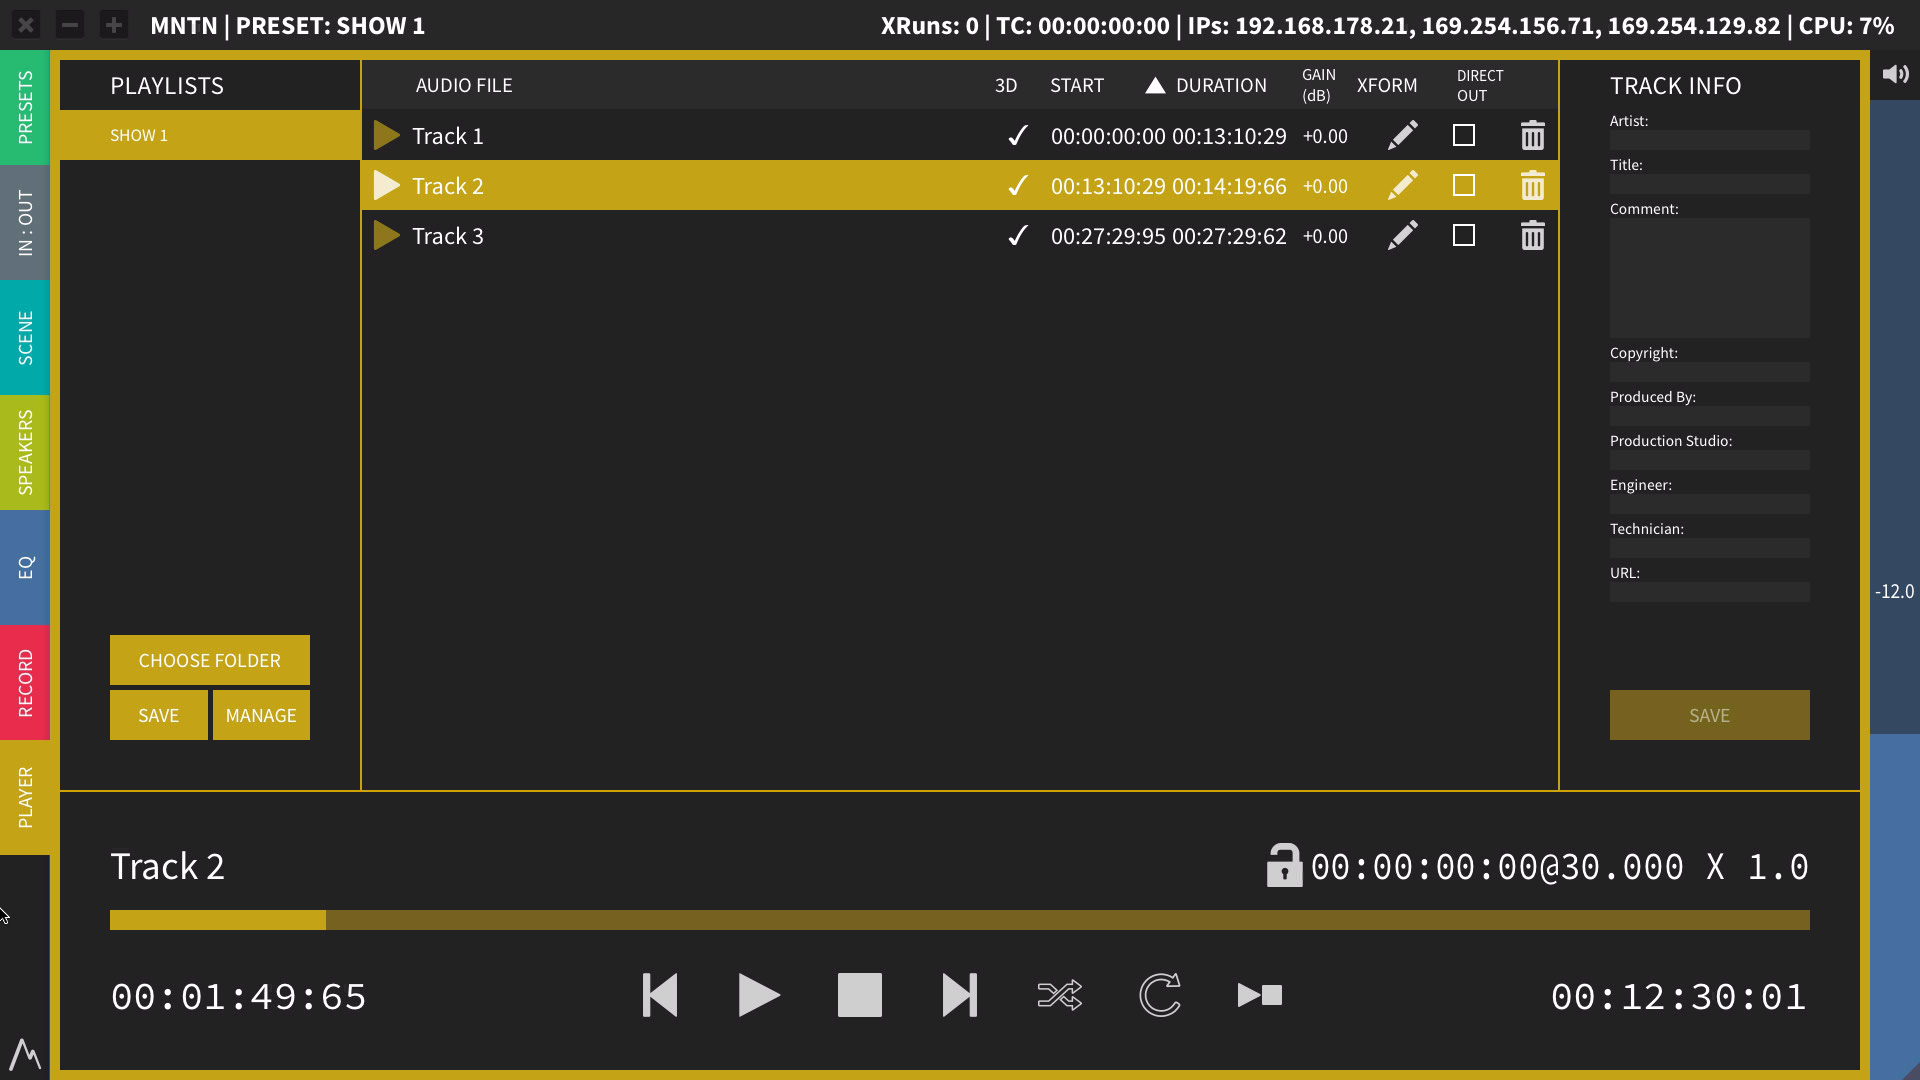
Task: Play Track 3 using its row arrow
Action: [x=386, y=235]
